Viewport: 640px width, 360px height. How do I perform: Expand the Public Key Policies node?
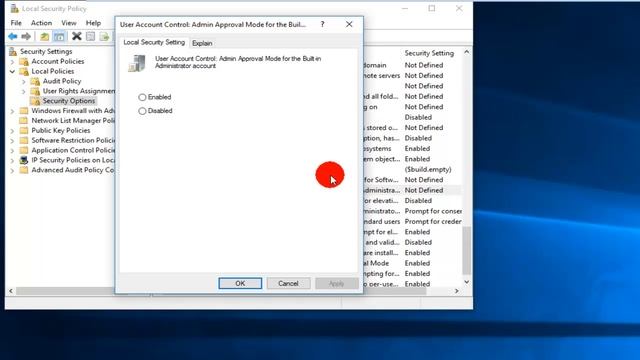[x=12, y=131]
